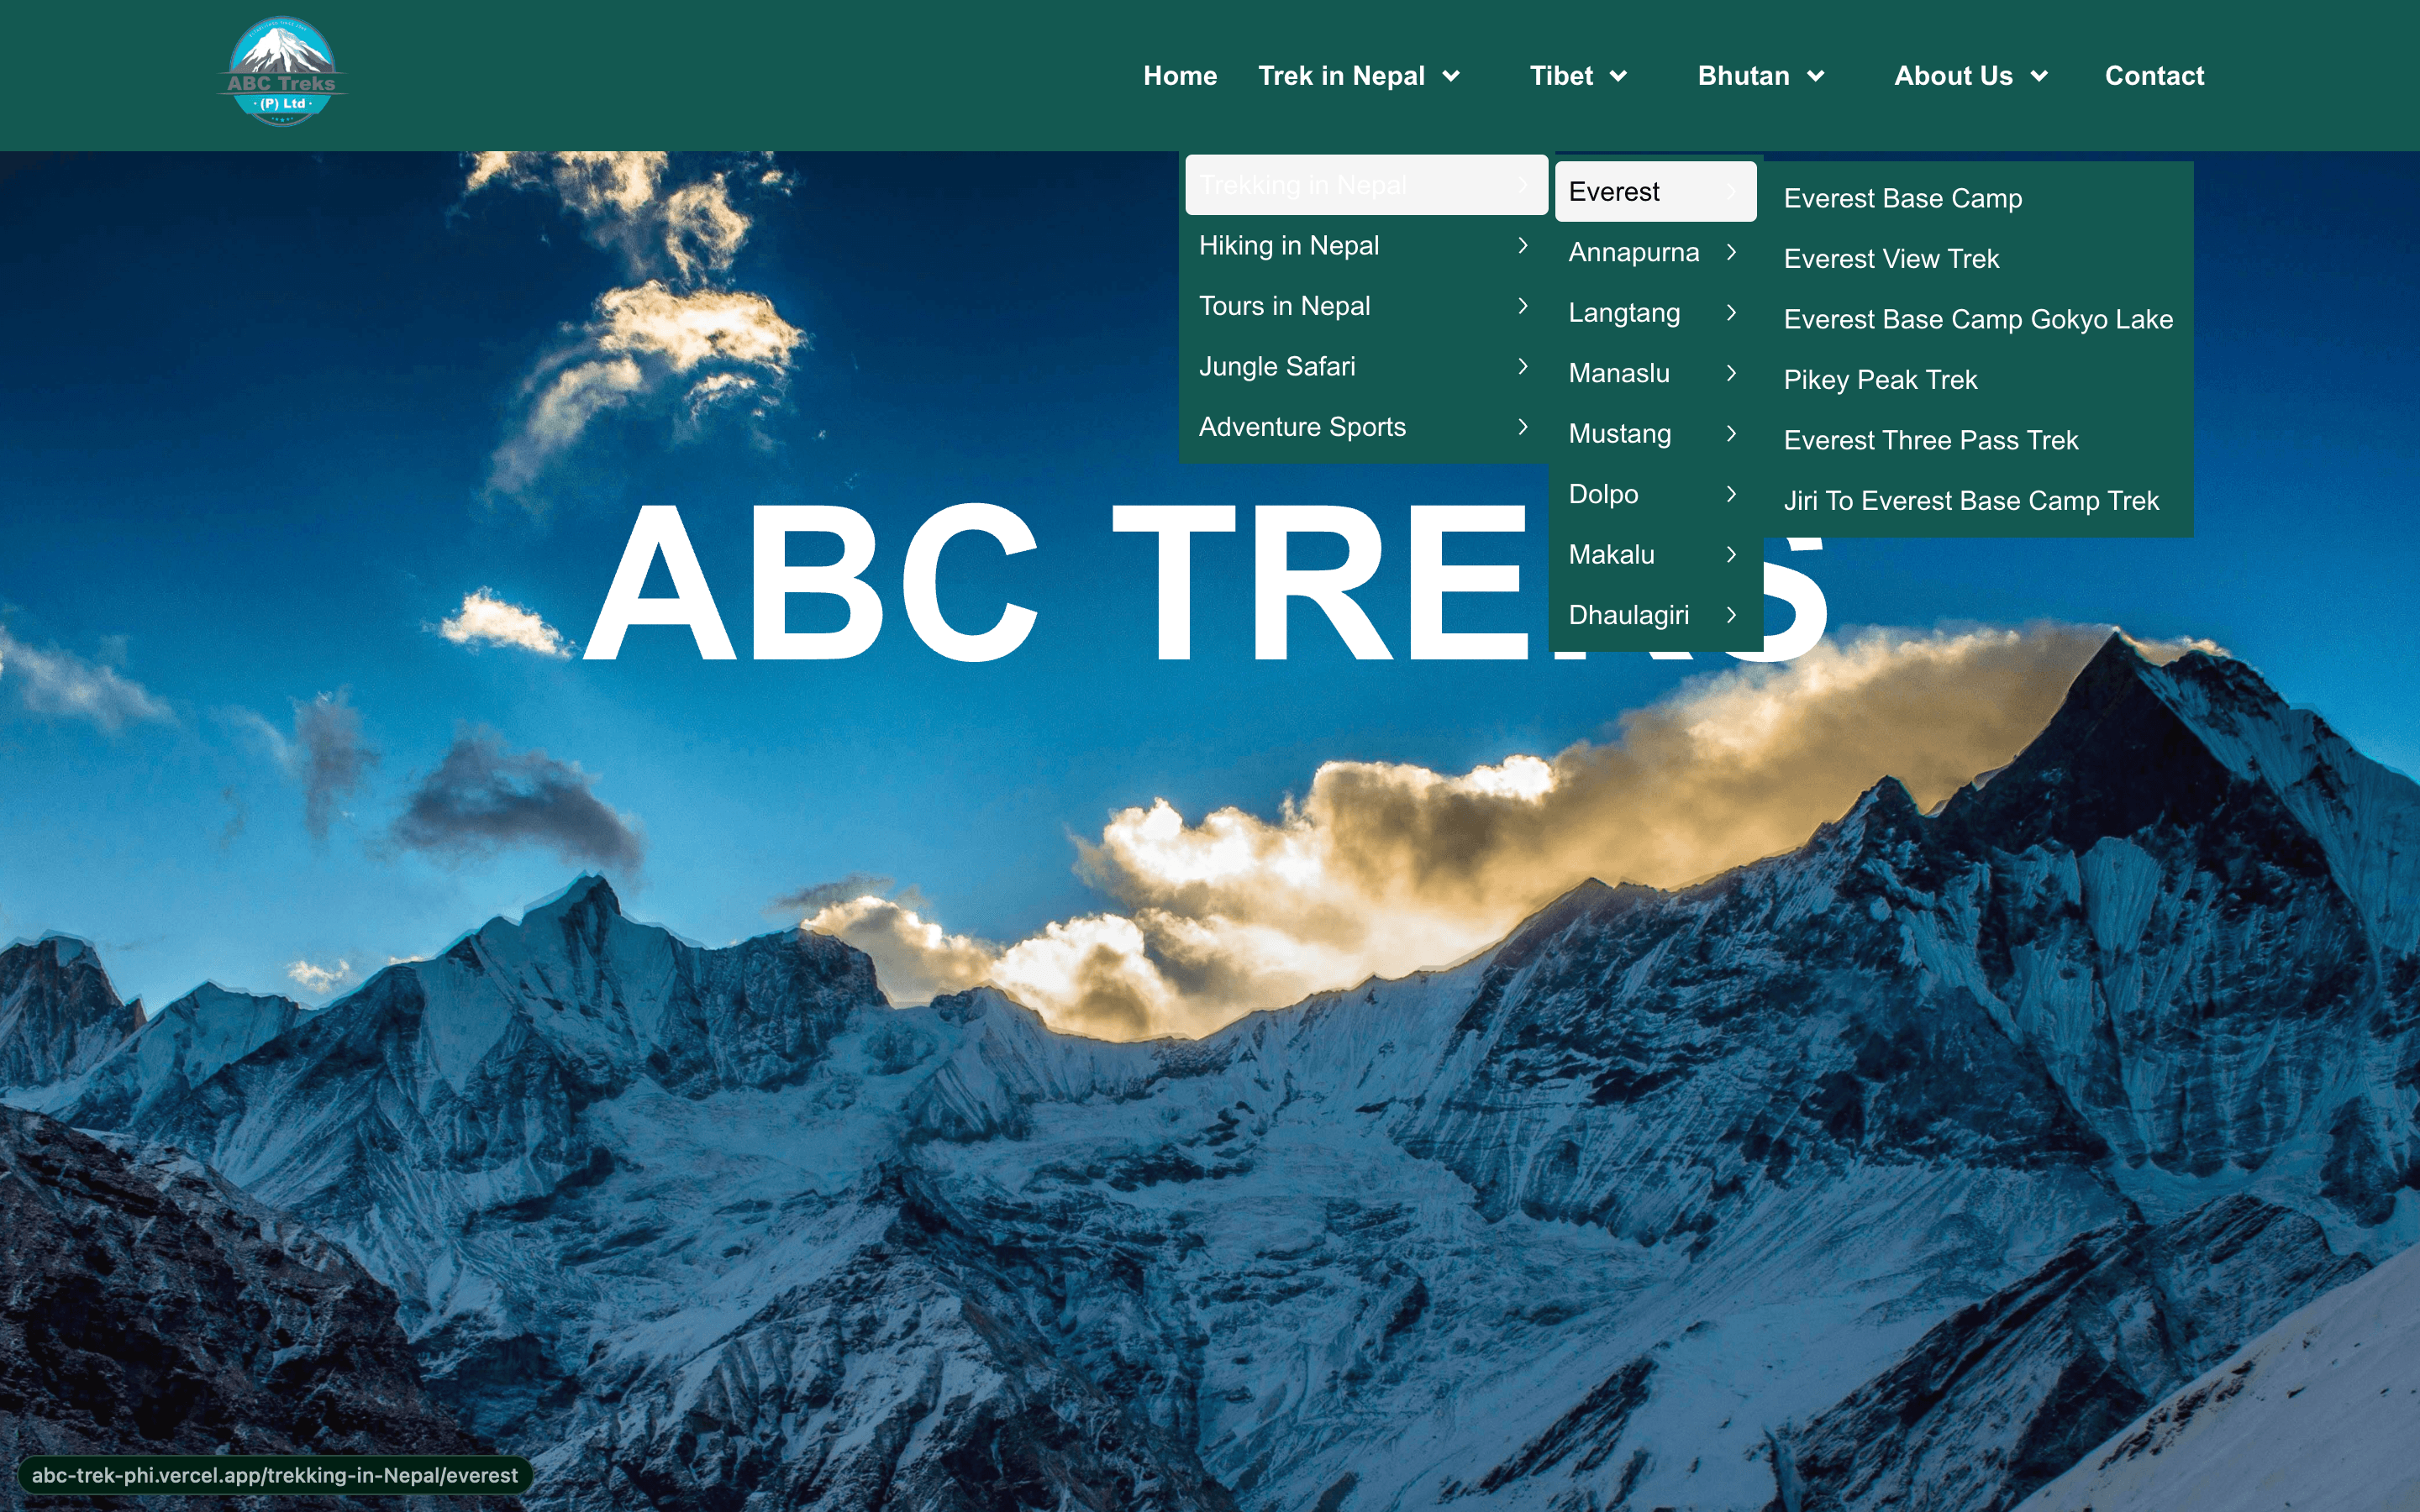Select Trekking in Nepal submenu item
2420x1512 pixels.
point(1366,185)
